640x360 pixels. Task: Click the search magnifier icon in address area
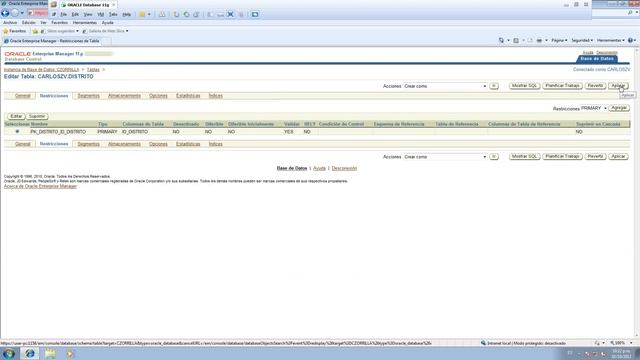[x=630, y=13]
